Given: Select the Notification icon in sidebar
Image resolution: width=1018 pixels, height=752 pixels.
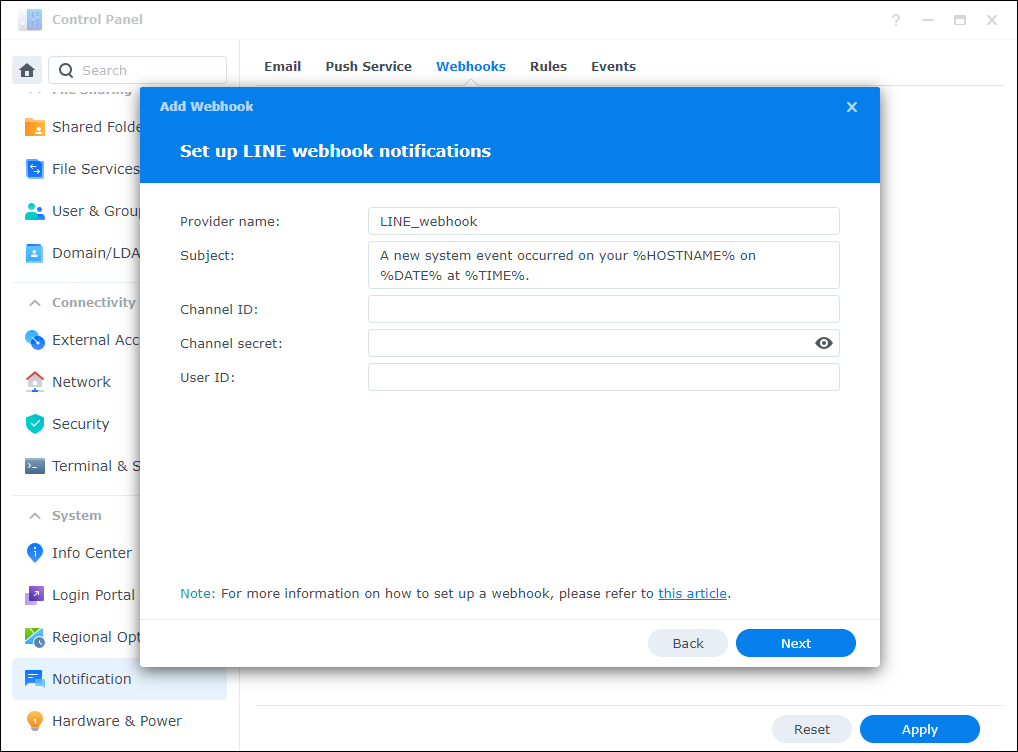Looking at the screenshot, I should [x=34, y=679].
